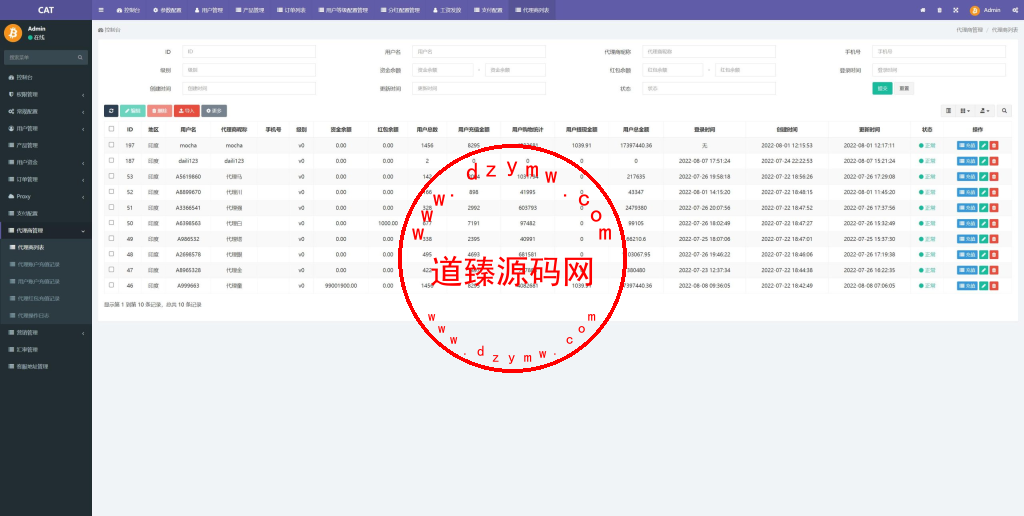Check the checkbox for row ID 46
Screen dimensions: 1024x516
(111, 285)
